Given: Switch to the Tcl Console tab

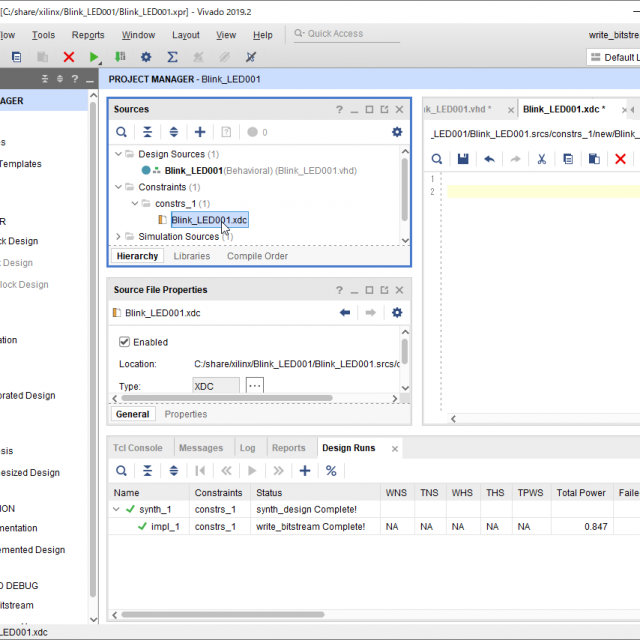Looking at the screenshot, I should (138, 448).
